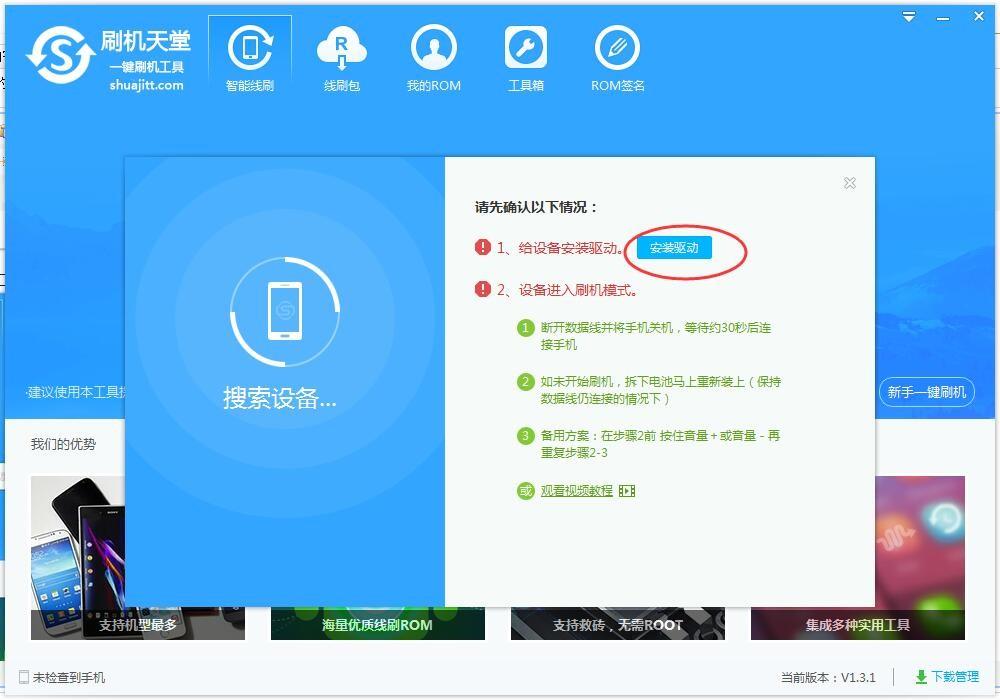Click the 我的ROM person icon
This screenshot has width=1000, height=700.
point(434,48)
